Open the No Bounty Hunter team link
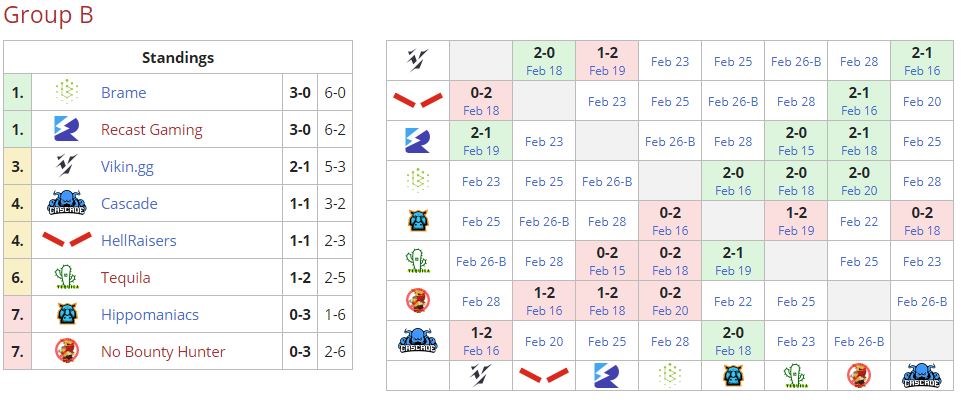This screenshot has width=962, height=403. click(x=162, y=352)
